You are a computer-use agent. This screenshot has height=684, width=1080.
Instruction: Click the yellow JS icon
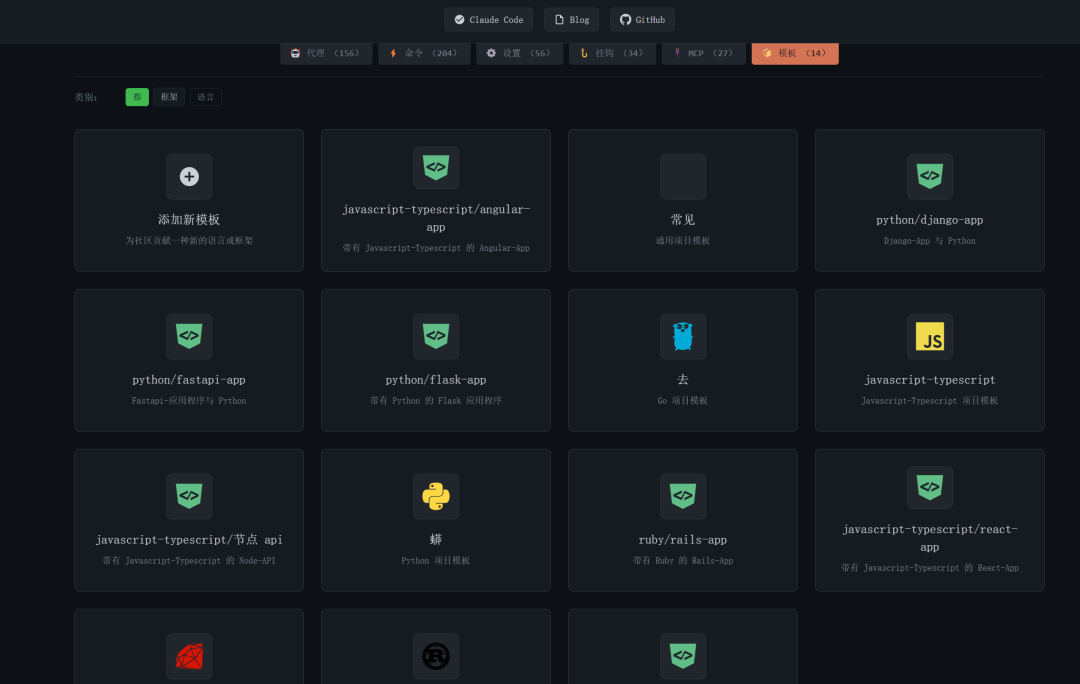tap(930, 336)
